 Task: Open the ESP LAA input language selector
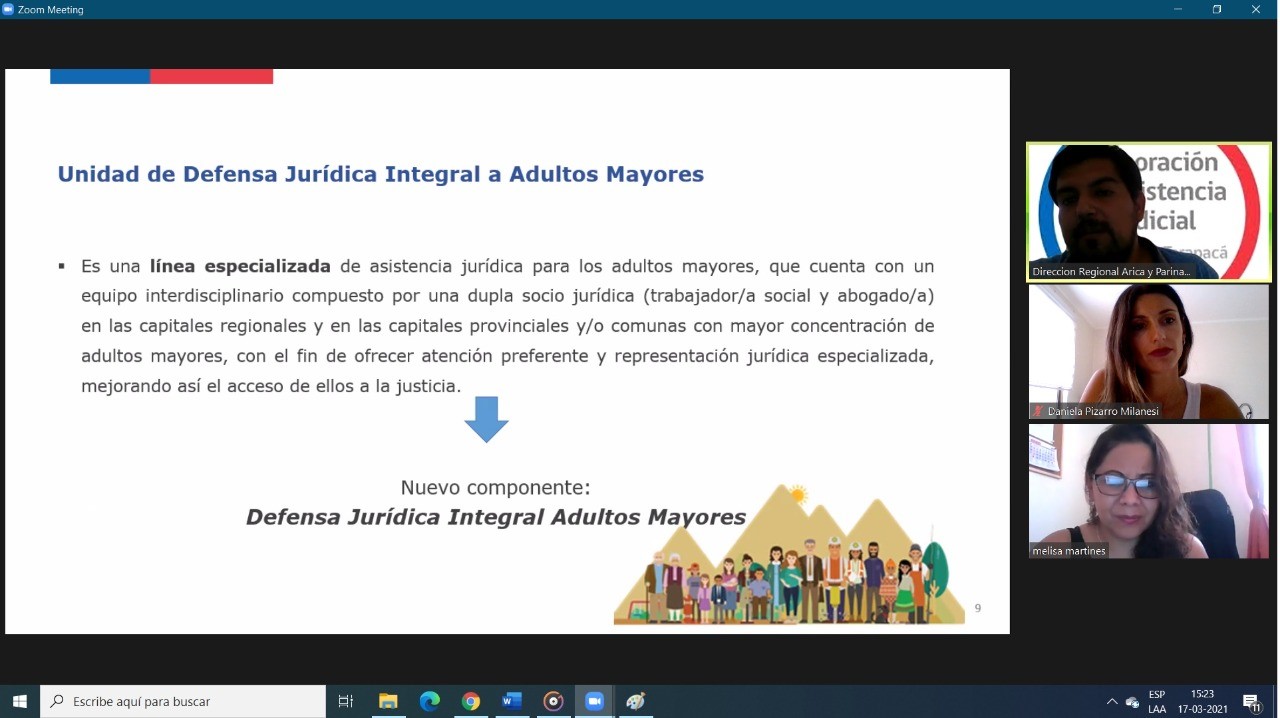click(1157, 701)
